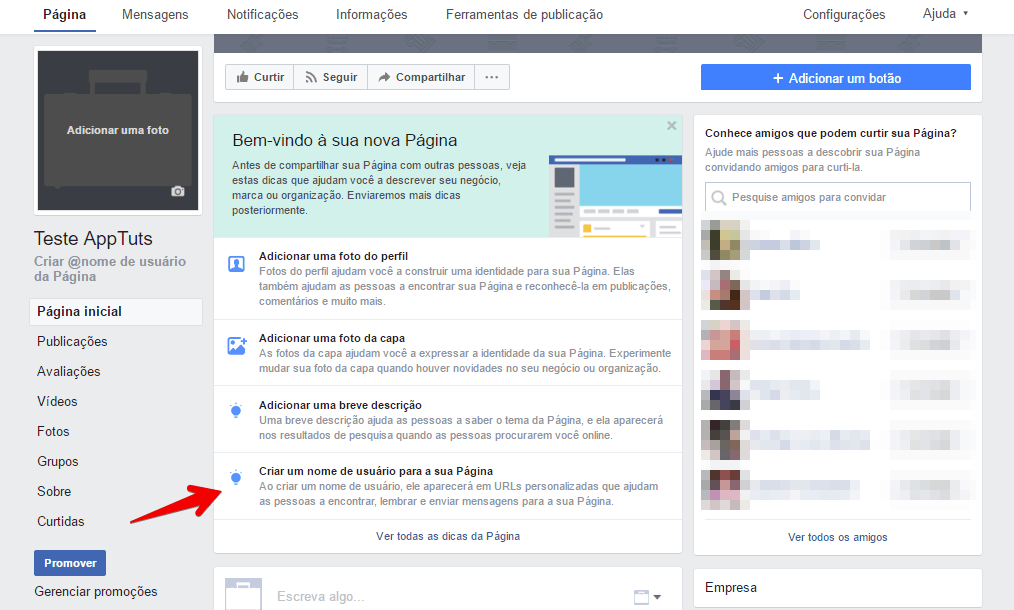Select Página inicial in sidebar
The height and width of the screenshot is (610, 1014).
click(x=116, y=312)
